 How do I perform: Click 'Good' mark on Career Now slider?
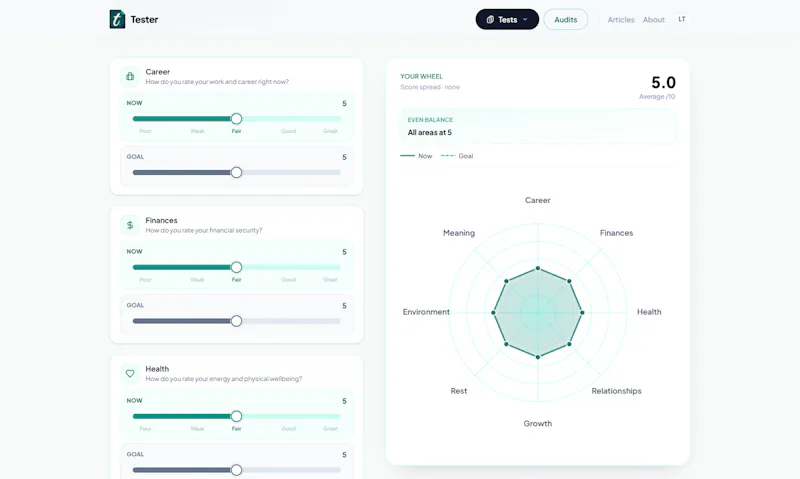pyautogui.click(x=288, y=131)
